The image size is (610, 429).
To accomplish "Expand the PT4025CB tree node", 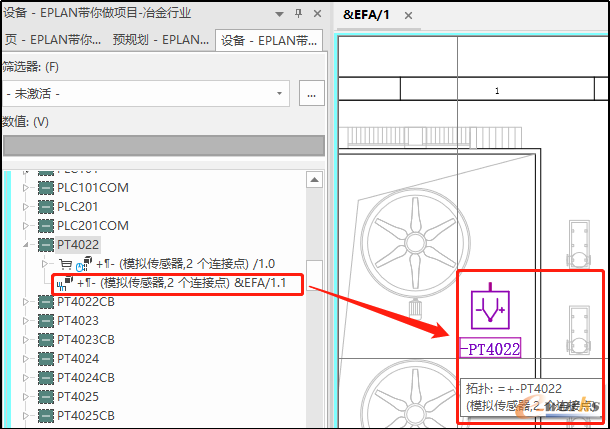I will point(26,416).
